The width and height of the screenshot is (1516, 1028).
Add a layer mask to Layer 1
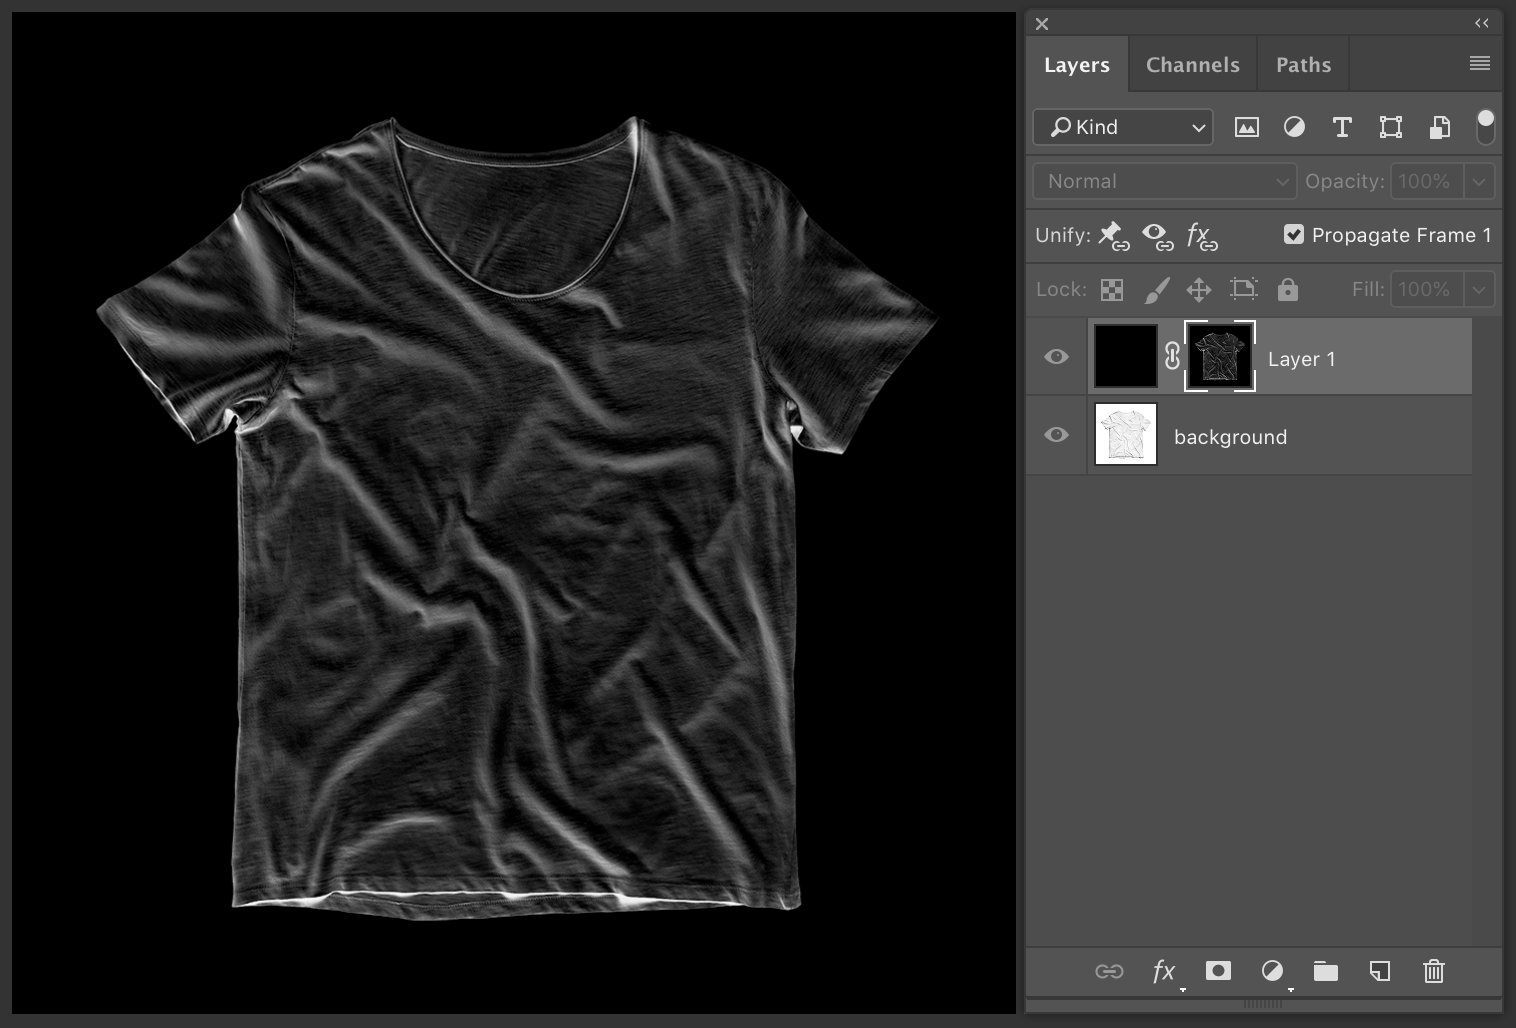click(x=1217, y=971)
